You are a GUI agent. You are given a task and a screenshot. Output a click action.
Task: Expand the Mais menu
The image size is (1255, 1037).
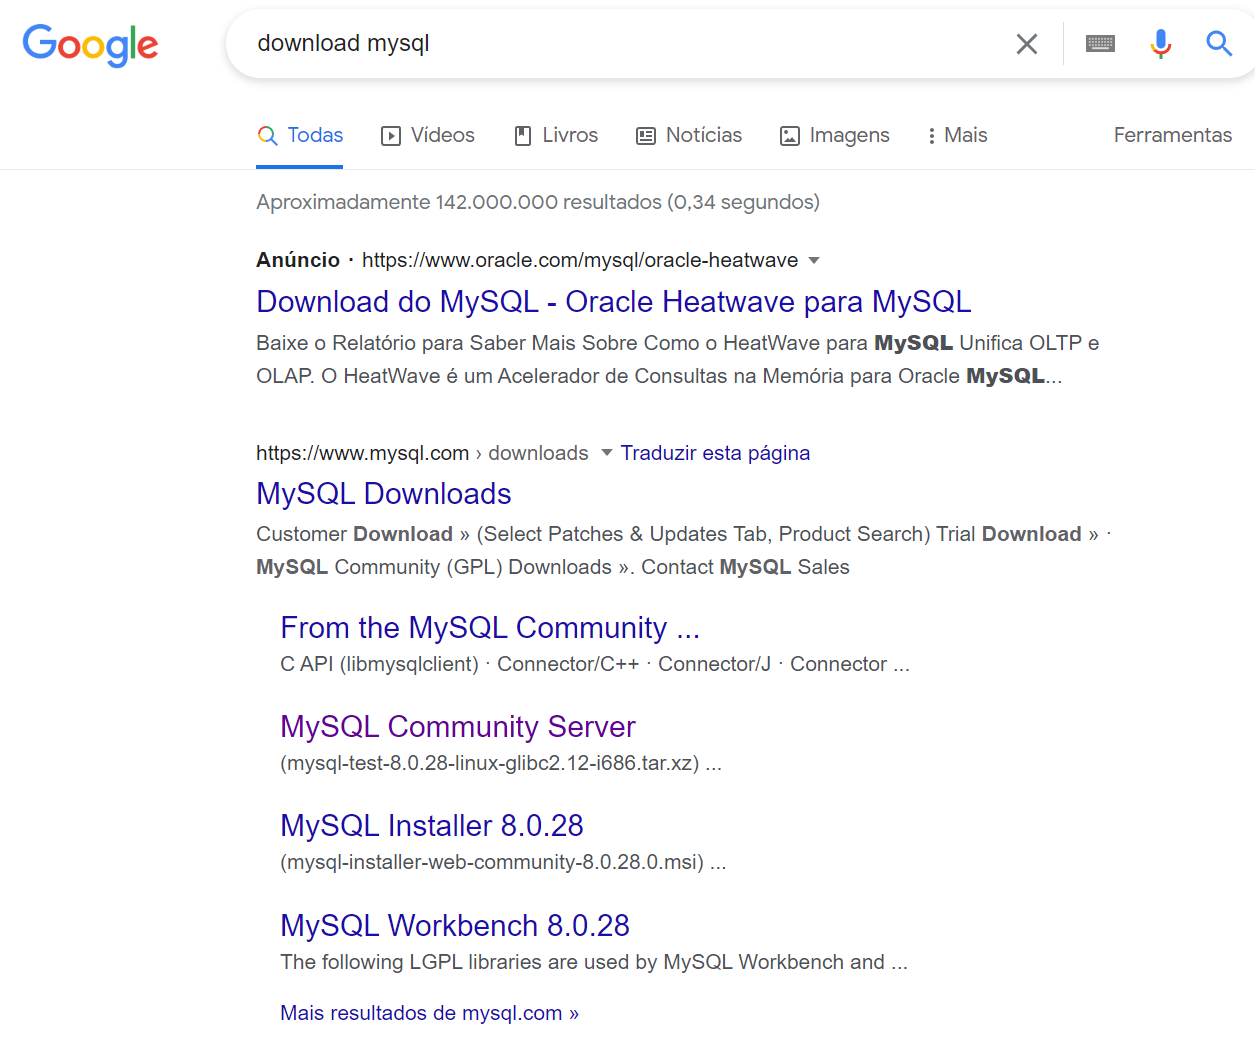(x=957, y=135)
